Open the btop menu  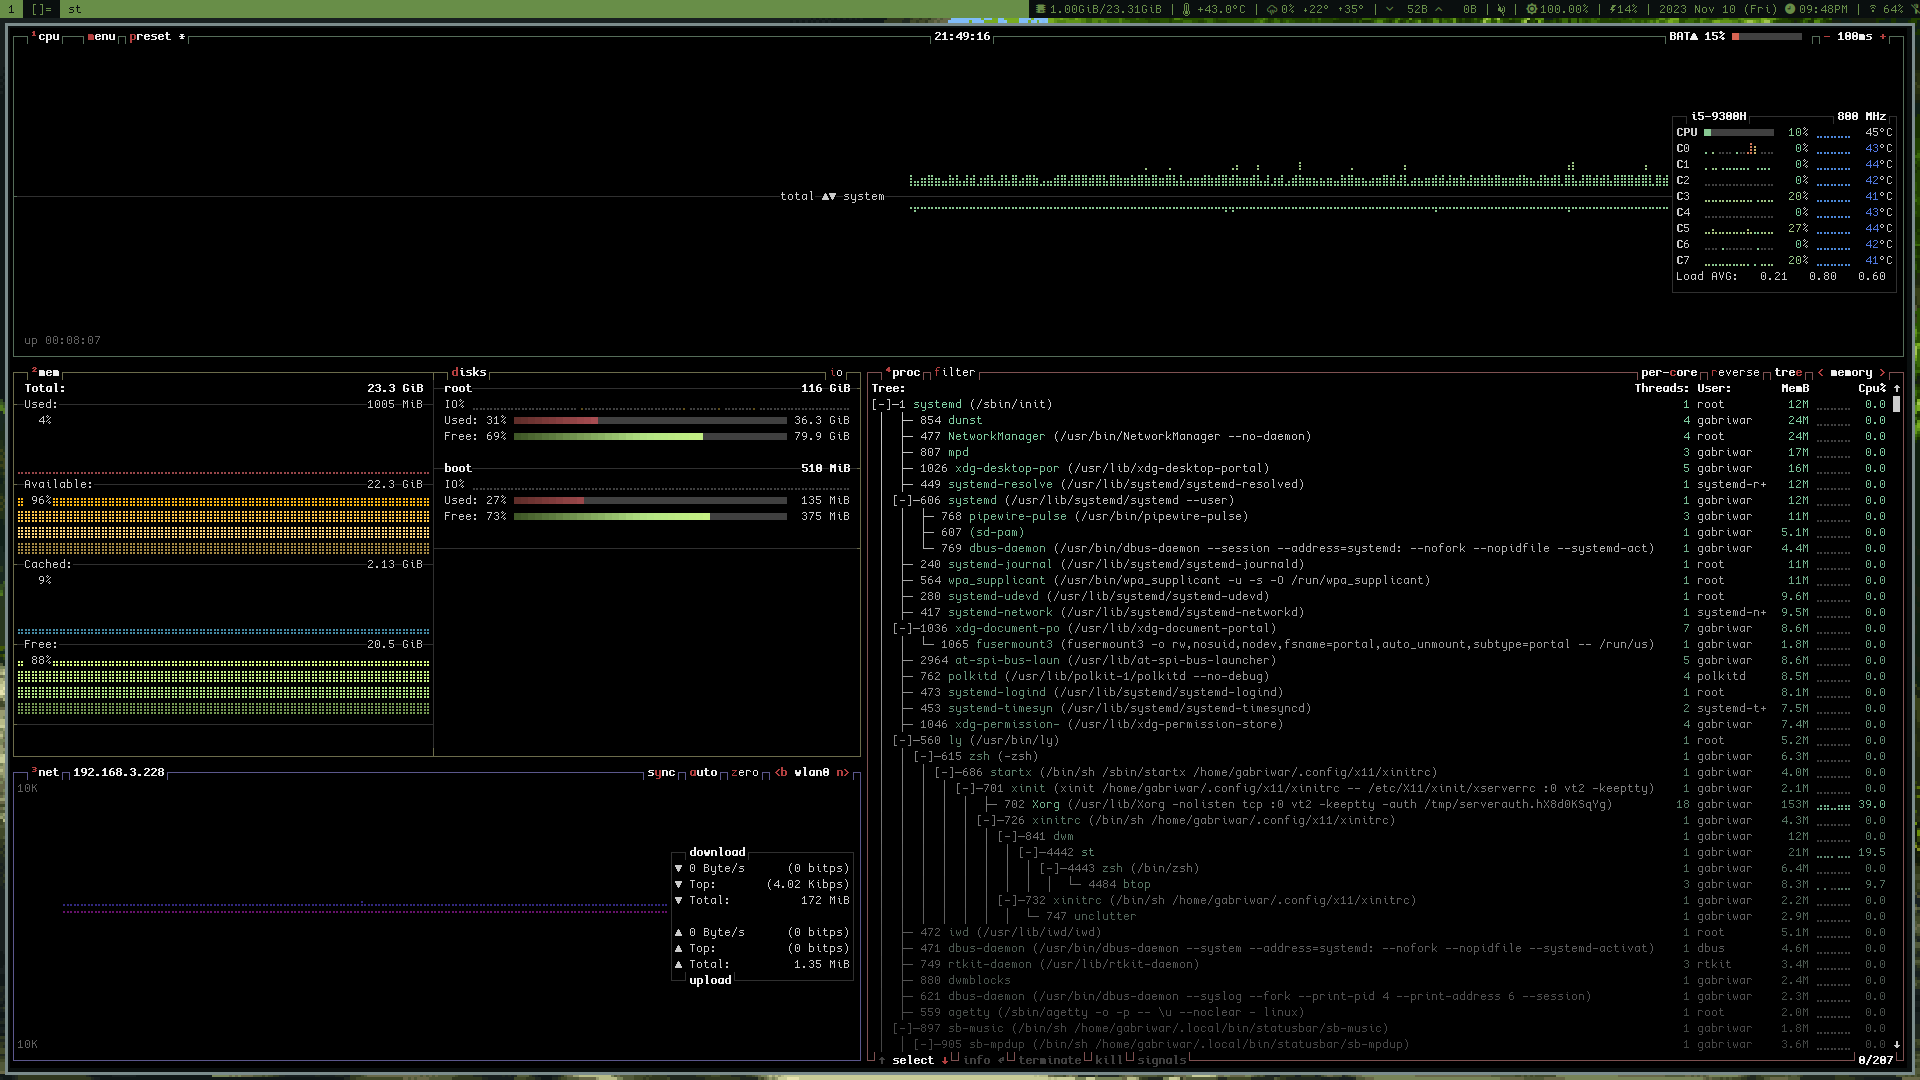(102, 37)
